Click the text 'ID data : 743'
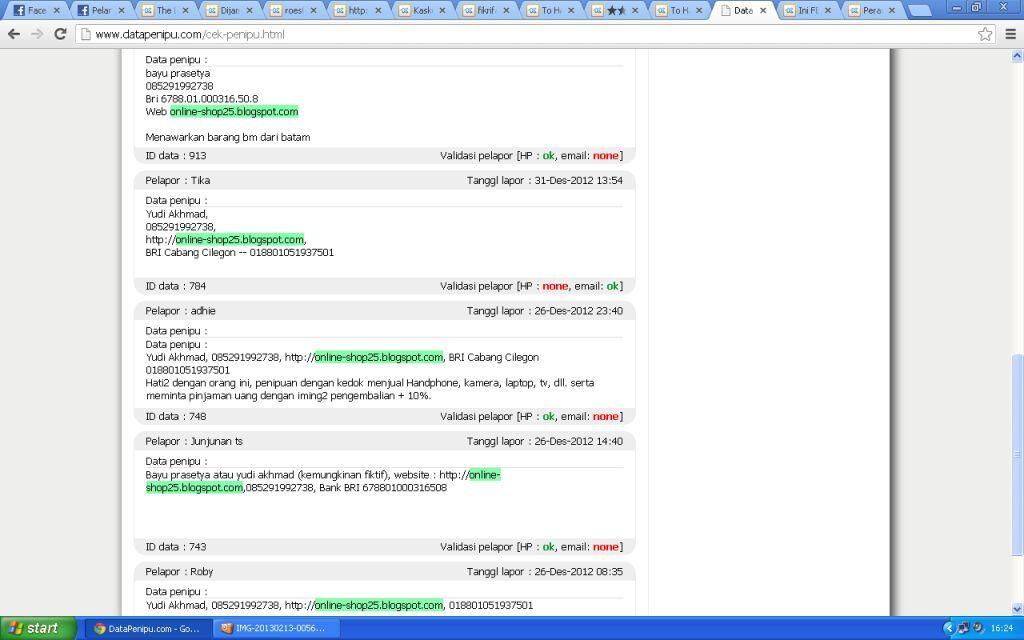The image size is (1024, 640). (x=176, y=547)
